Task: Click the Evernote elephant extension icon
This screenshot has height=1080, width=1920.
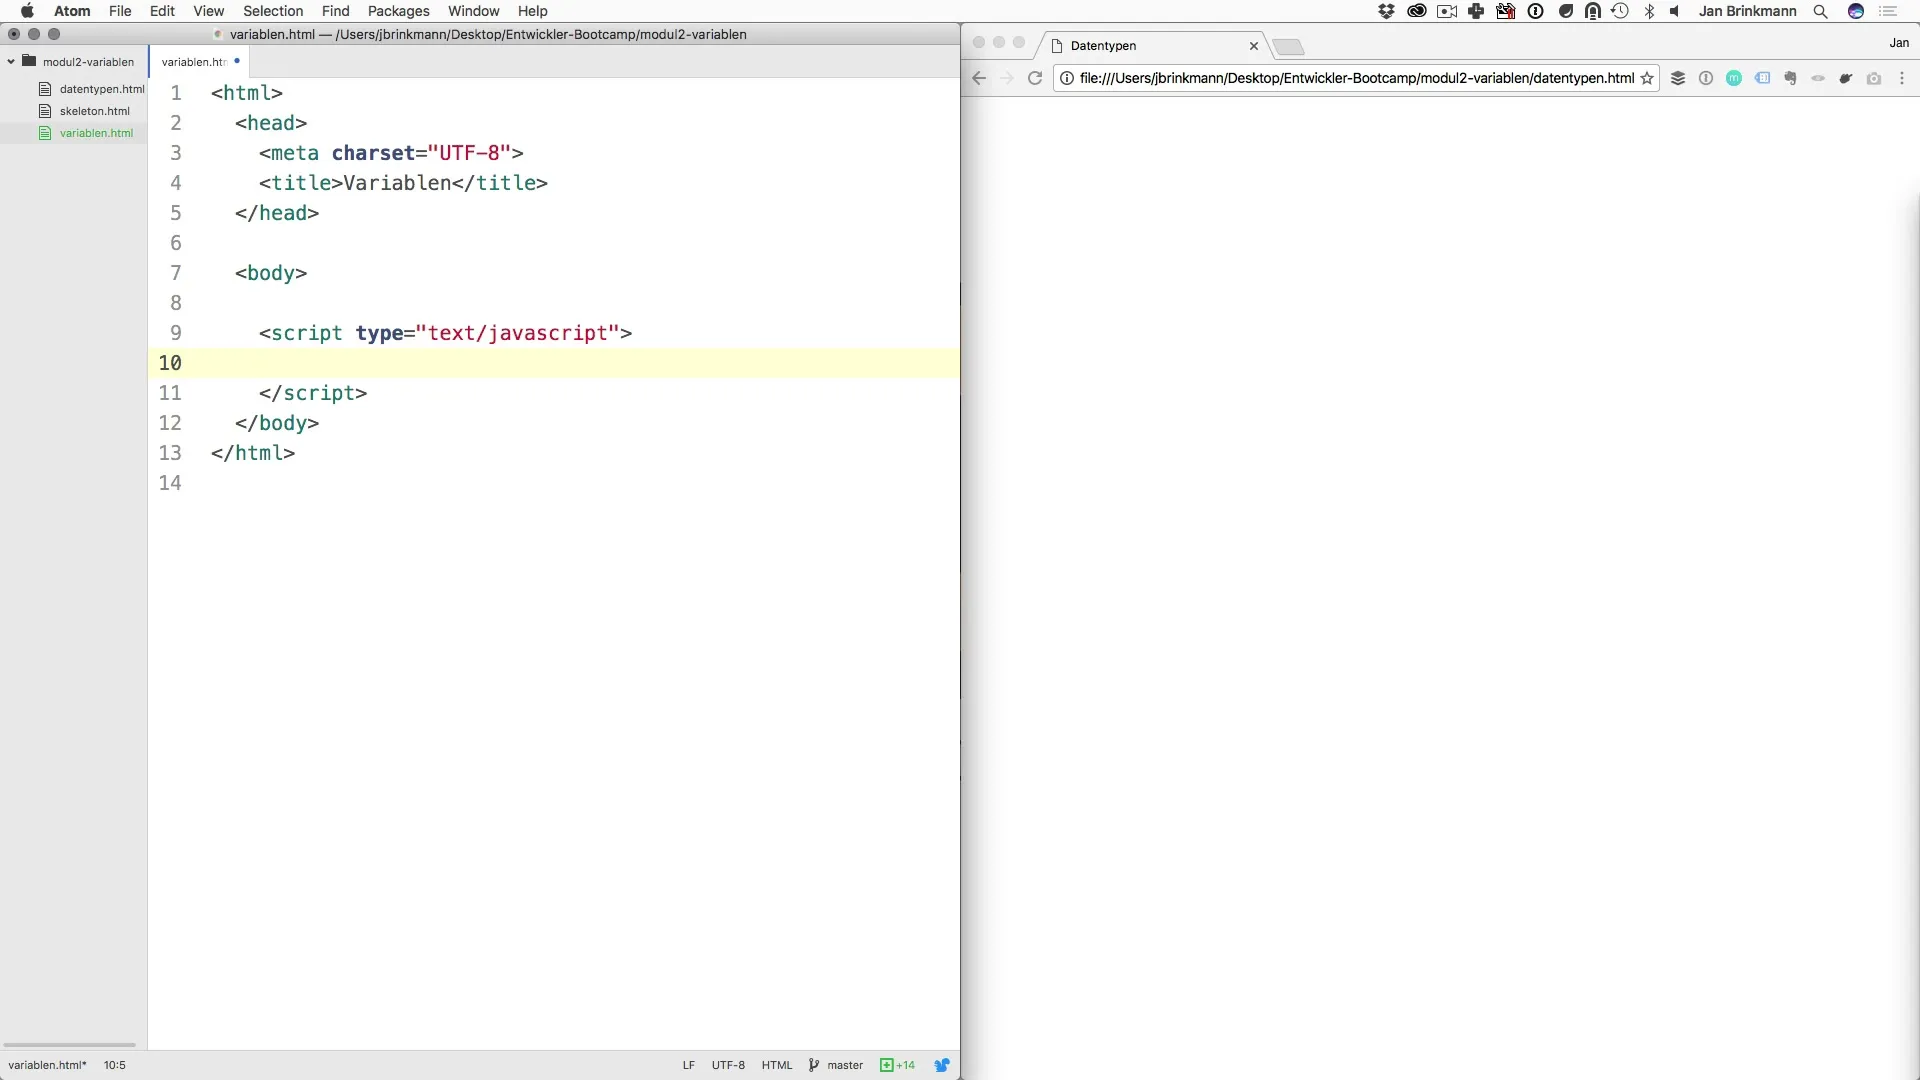Action: pos(1790,78)
